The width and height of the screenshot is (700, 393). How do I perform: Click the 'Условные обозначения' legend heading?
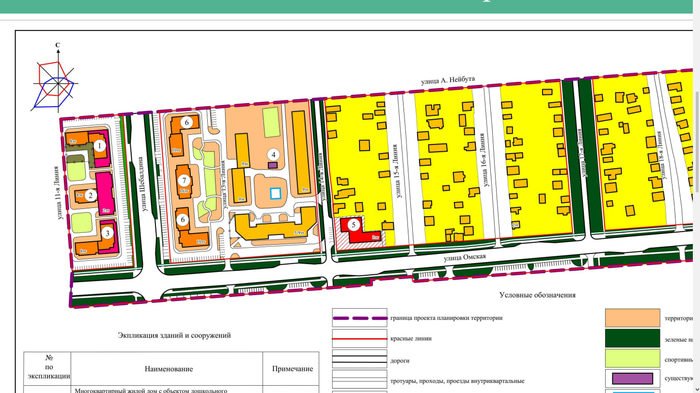[x=538, y=295]
